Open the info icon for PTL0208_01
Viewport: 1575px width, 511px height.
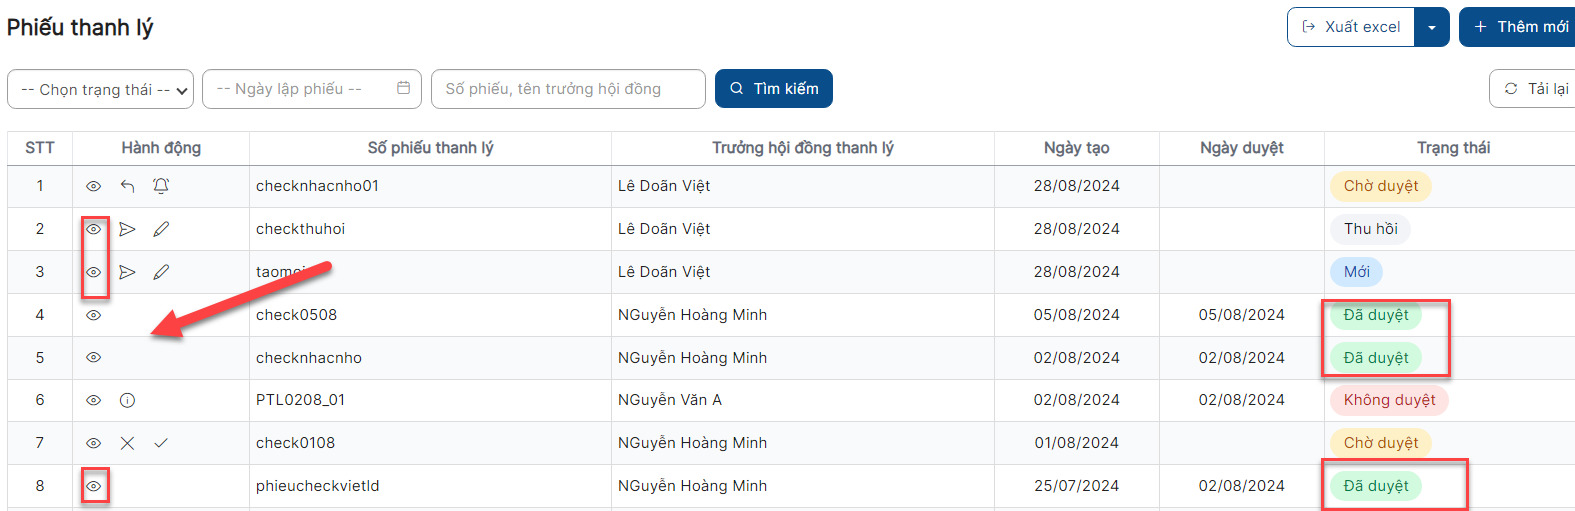127,400
